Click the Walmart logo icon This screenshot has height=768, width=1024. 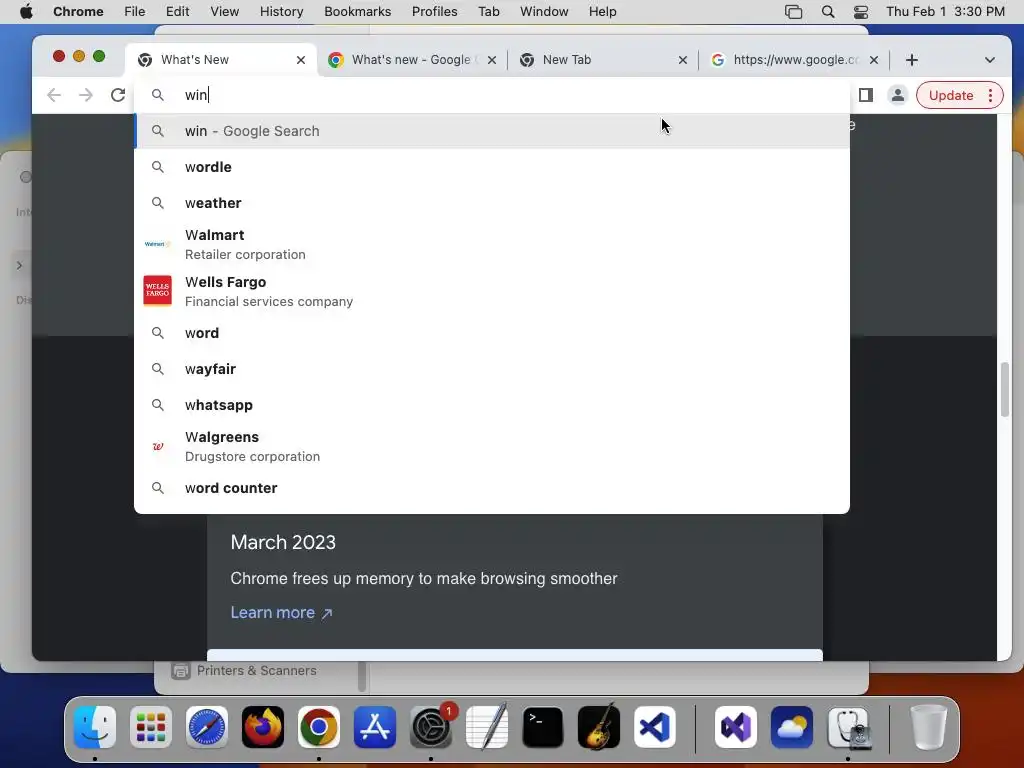157,244
